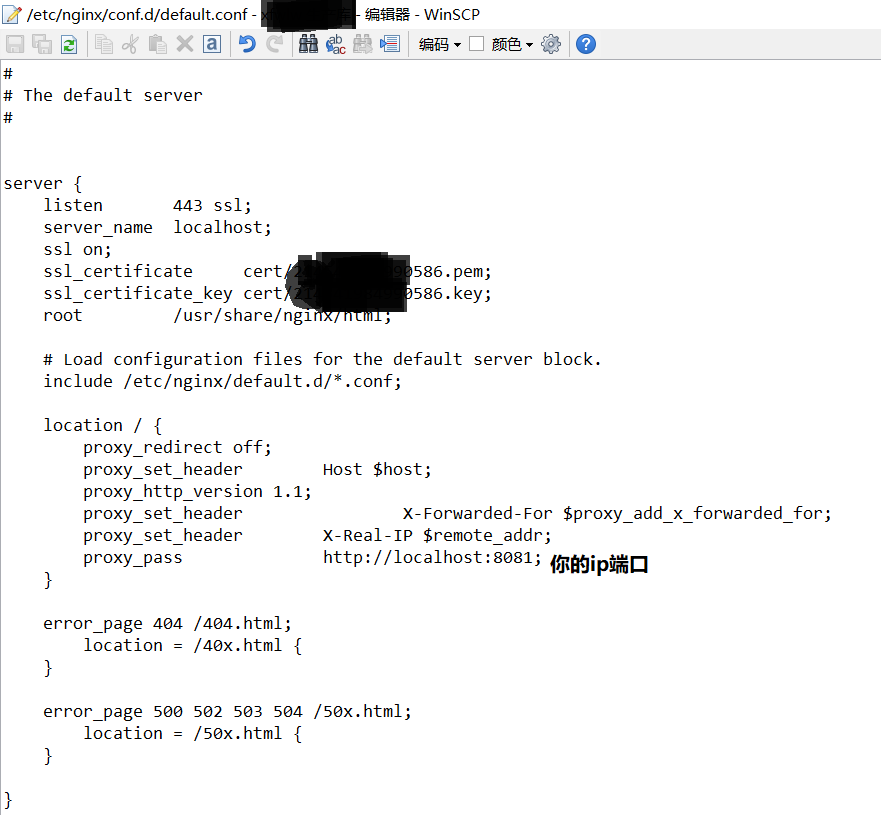
Task: Click the Delete X icon
Action: pos(185,44)
